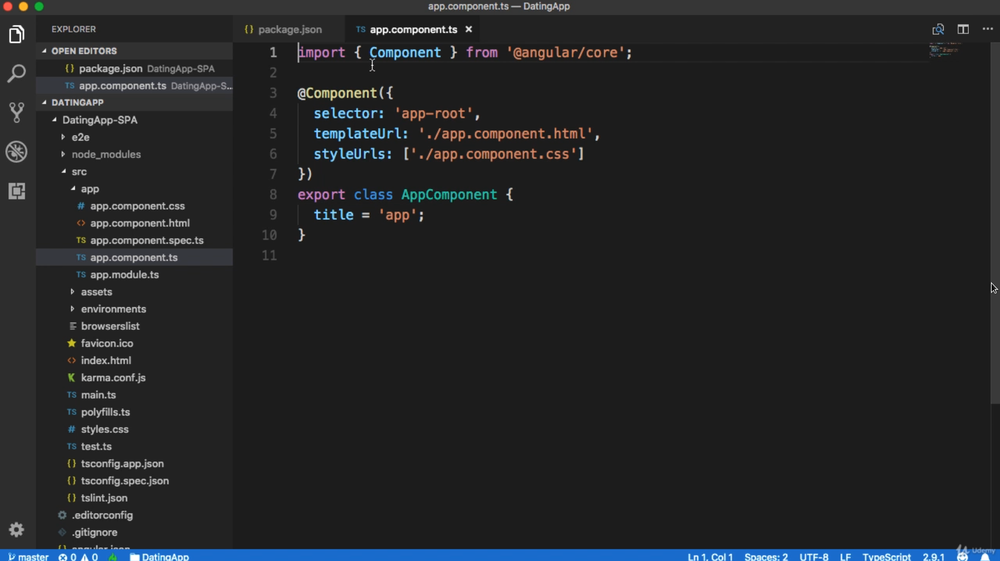Open tsconfig.app.json file
This screenshot has height=561, width=1000.
pos(122,464)
